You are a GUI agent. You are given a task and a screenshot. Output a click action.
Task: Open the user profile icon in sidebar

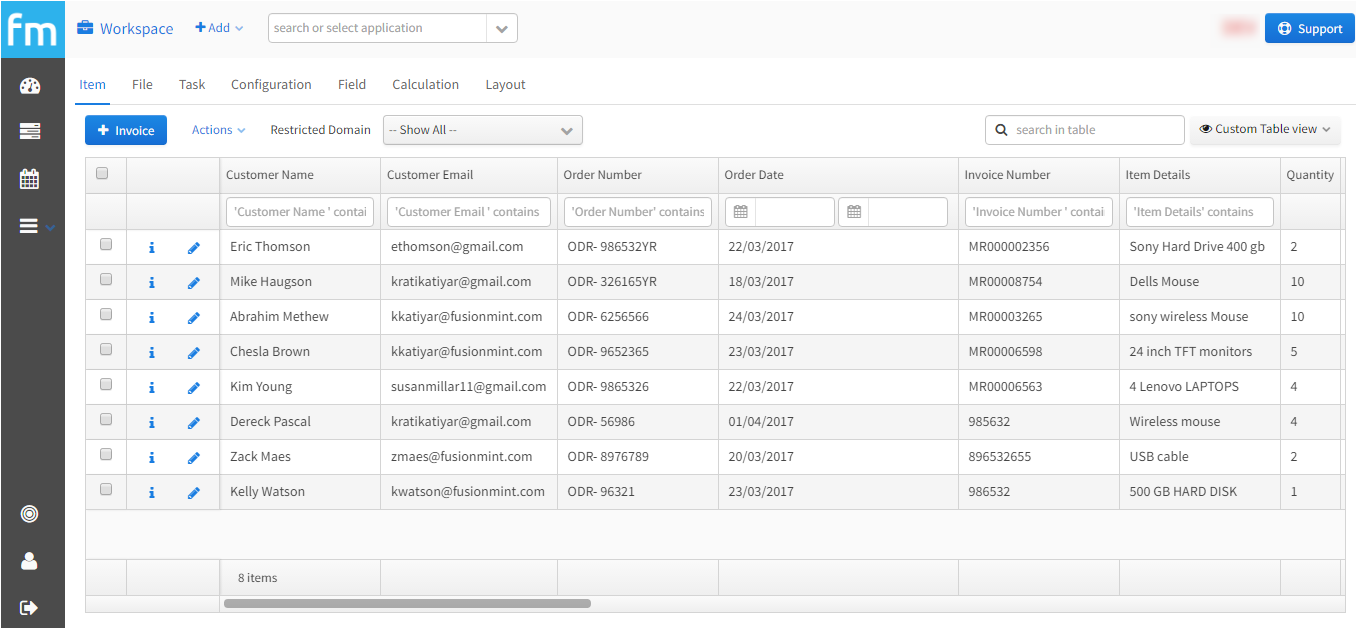pos(29,561)
